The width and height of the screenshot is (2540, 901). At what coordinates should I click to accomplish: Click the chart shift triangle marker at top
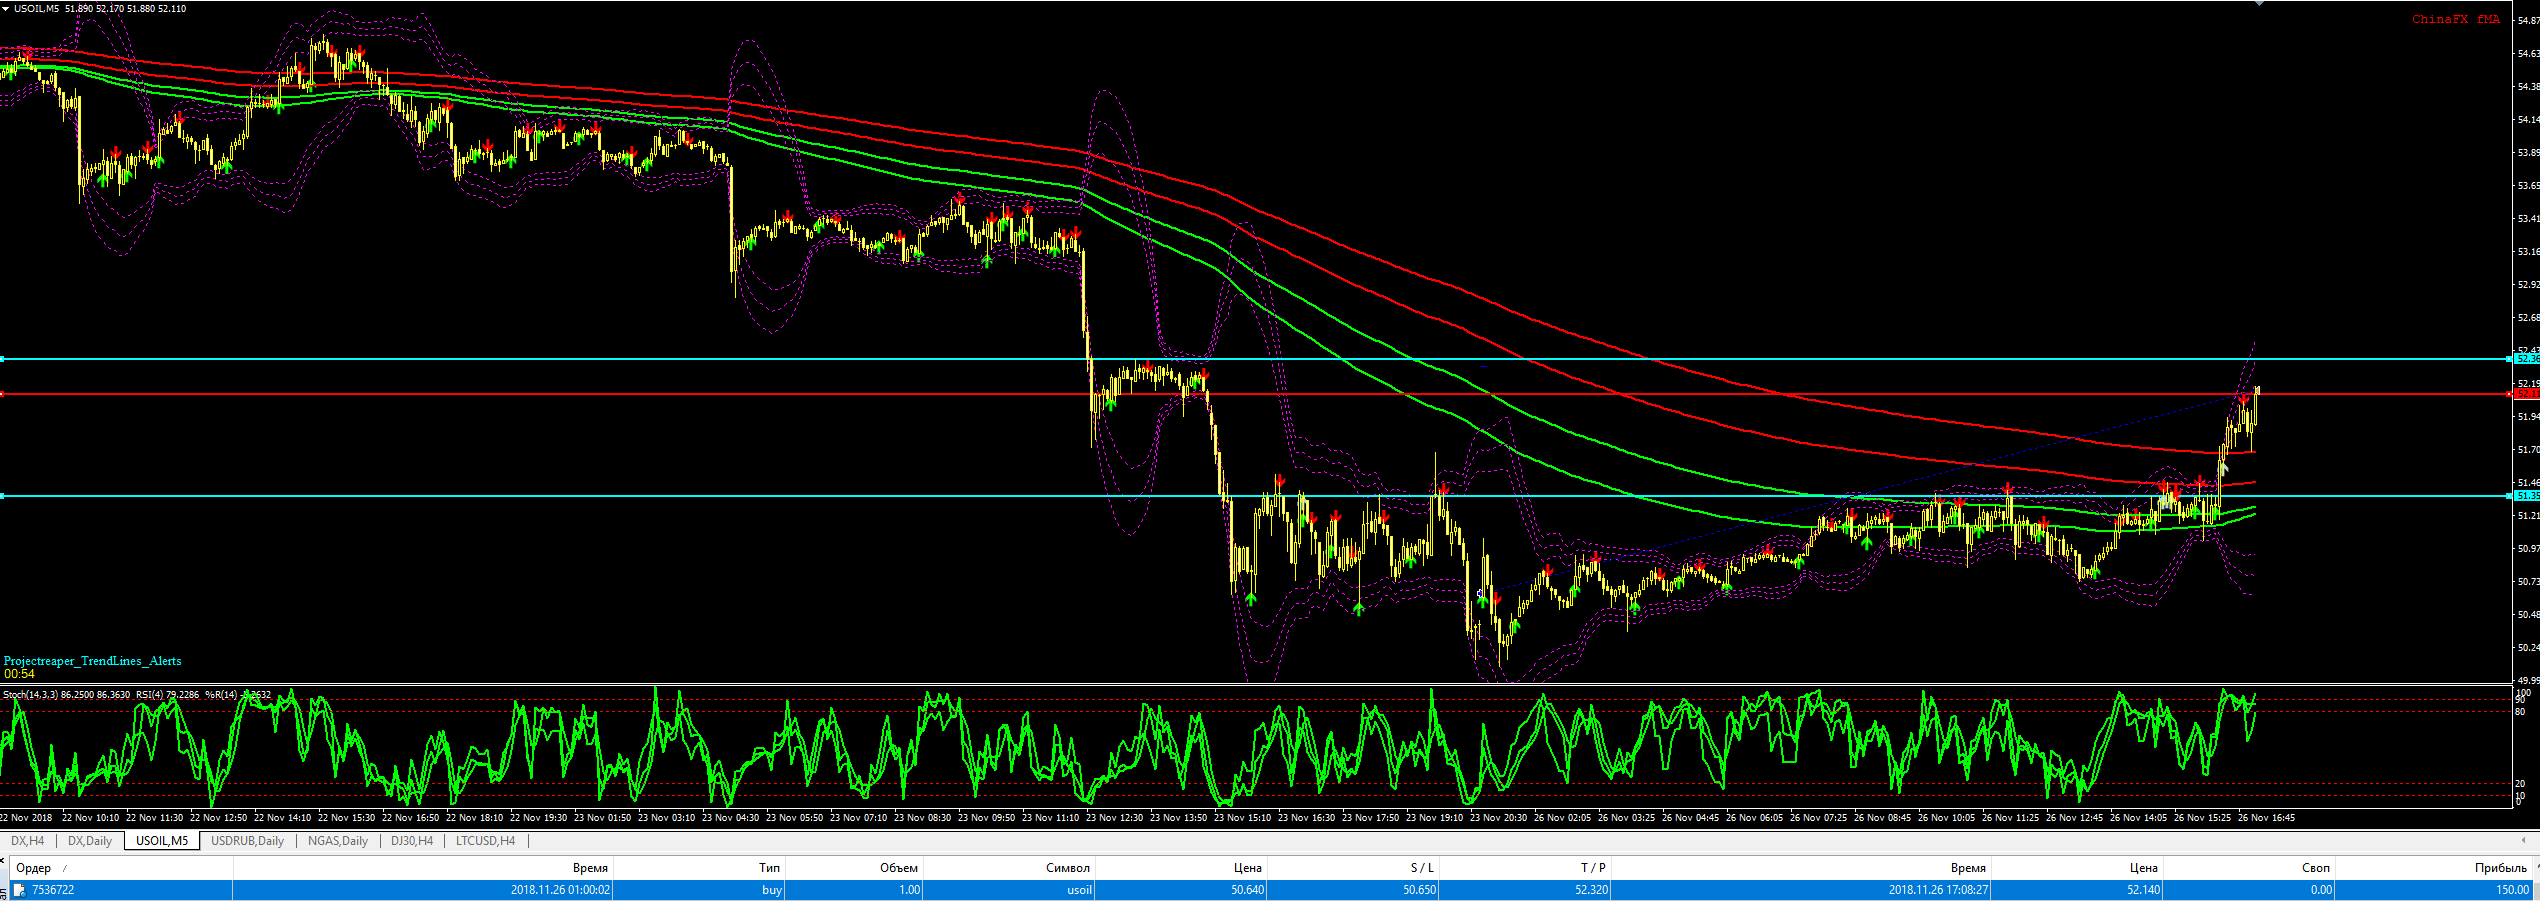click(x=2258, y=4)
